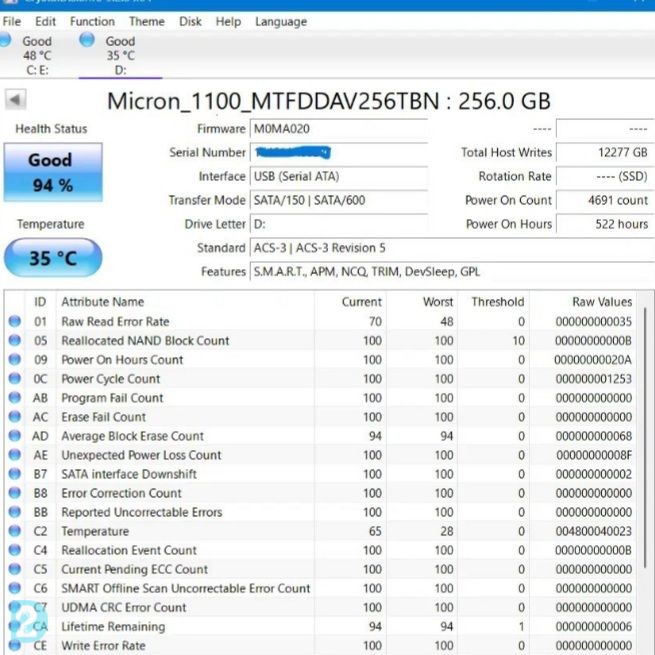The width and height of the screenshot is (655, 655).
Task: Open the Help menu
Action: point(228,21)
